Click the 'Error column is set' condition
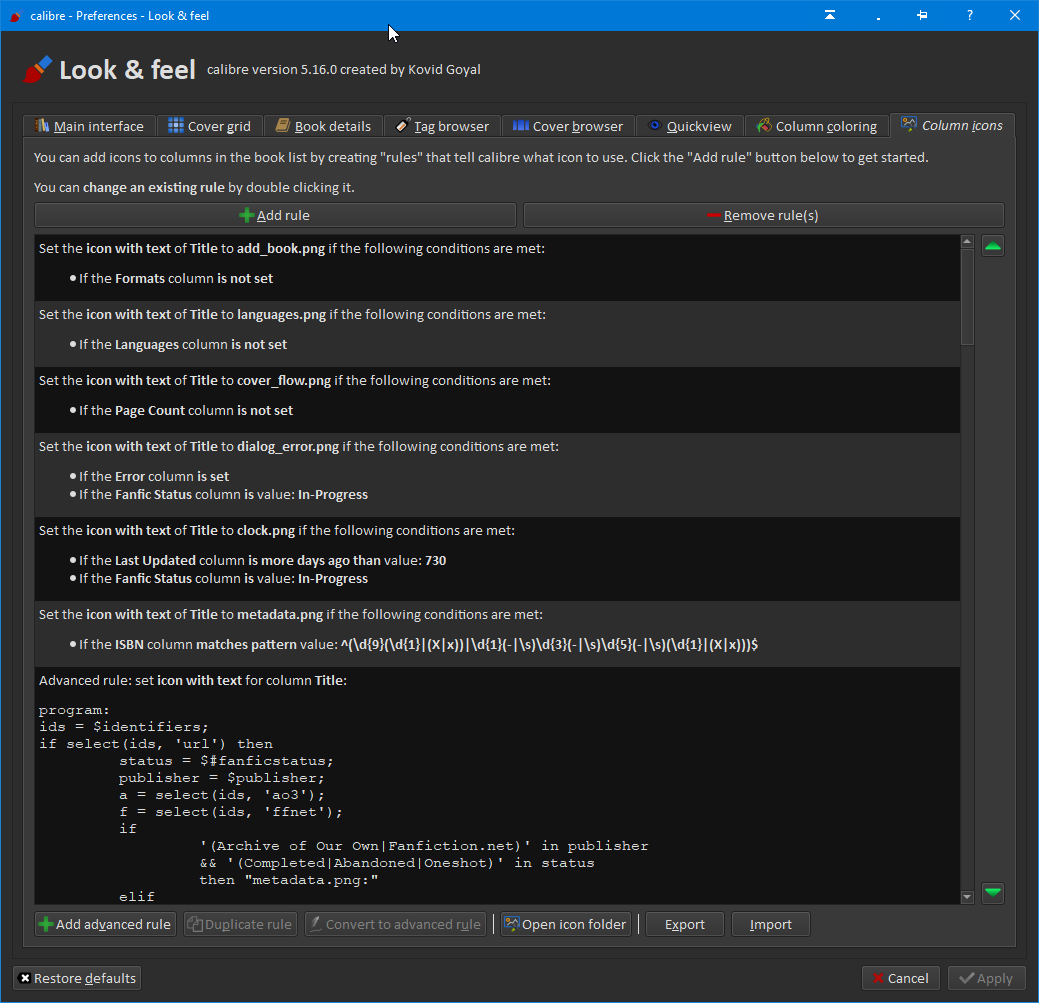Viewport: 1039px width, 1003px height. click(x=154, y=476)
